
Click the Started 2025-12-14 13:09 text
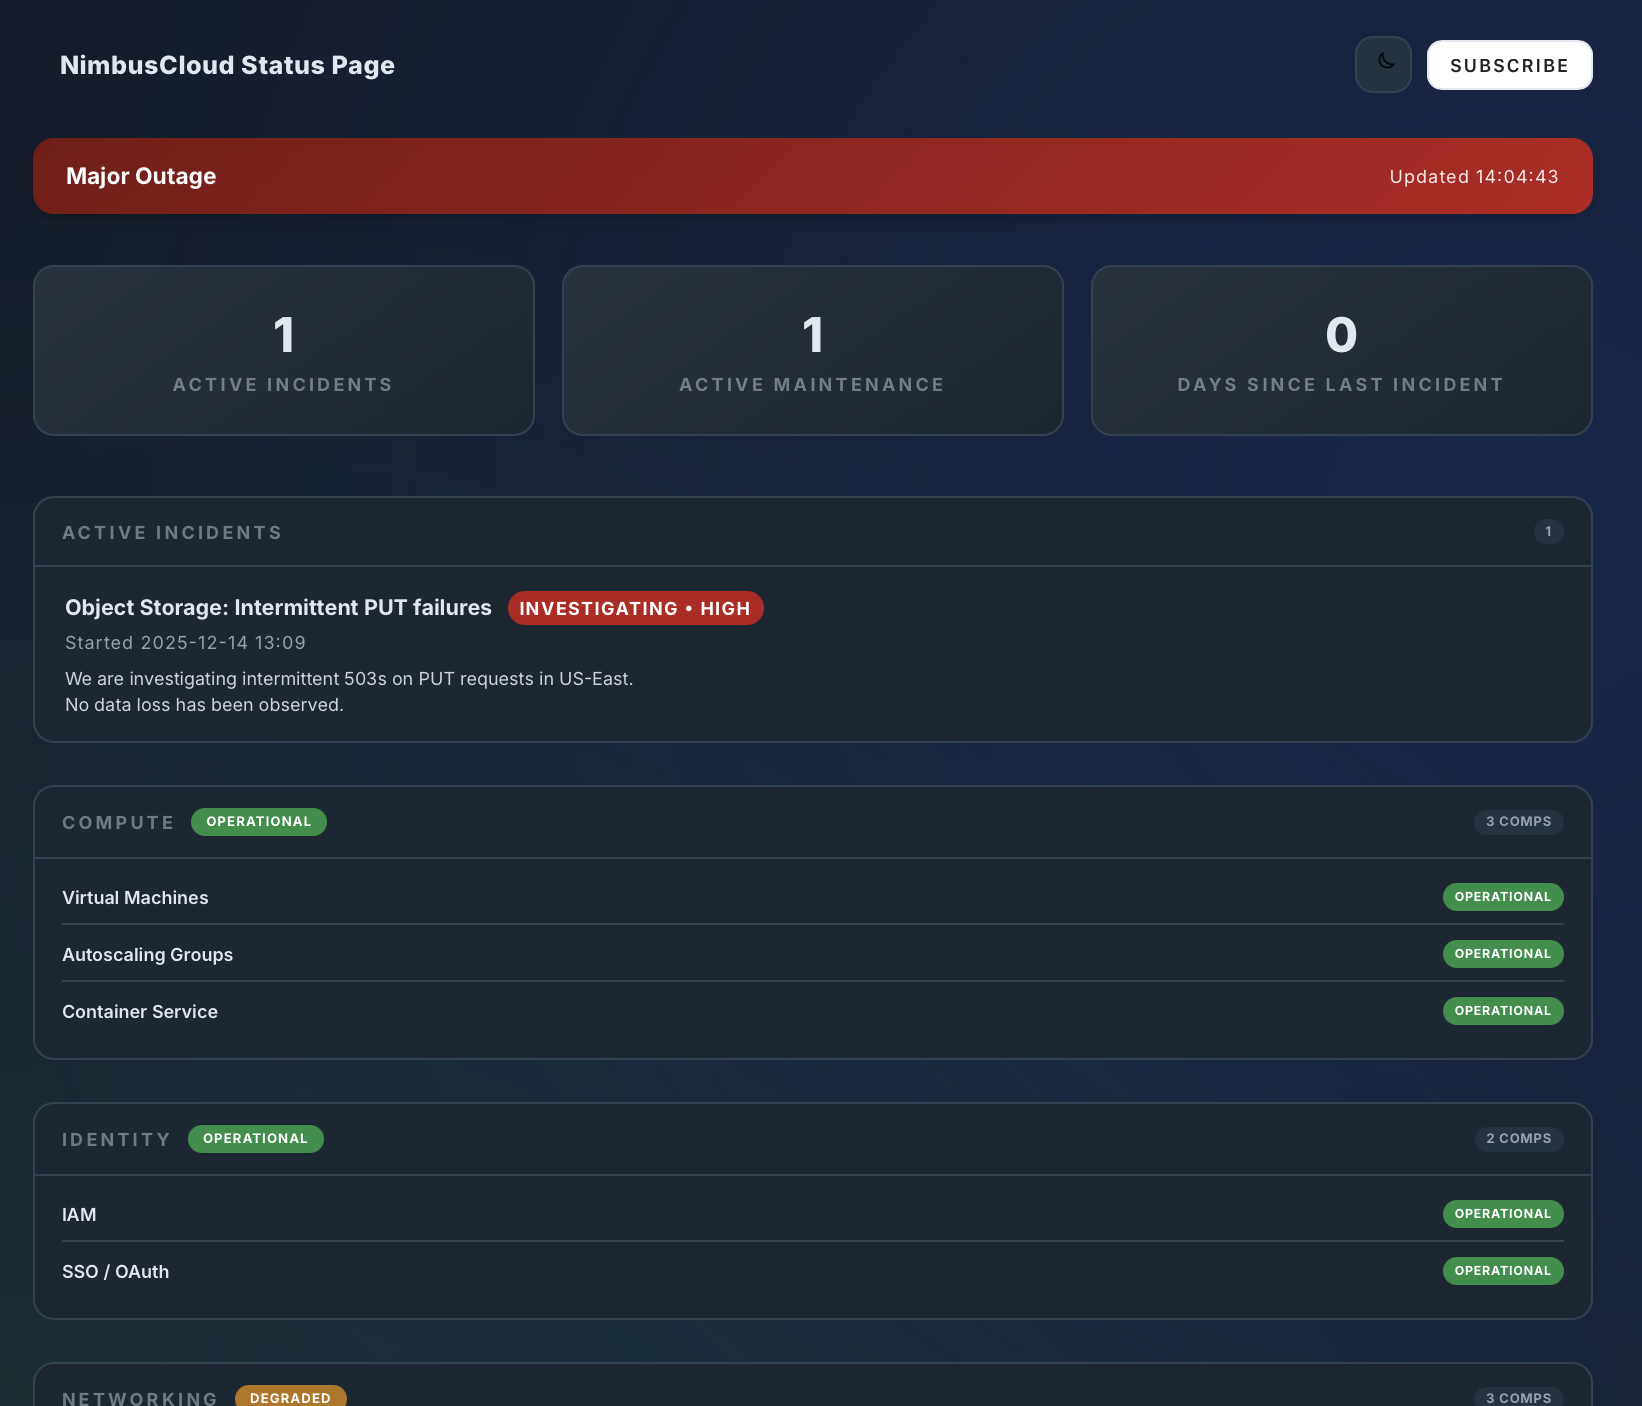185,643
